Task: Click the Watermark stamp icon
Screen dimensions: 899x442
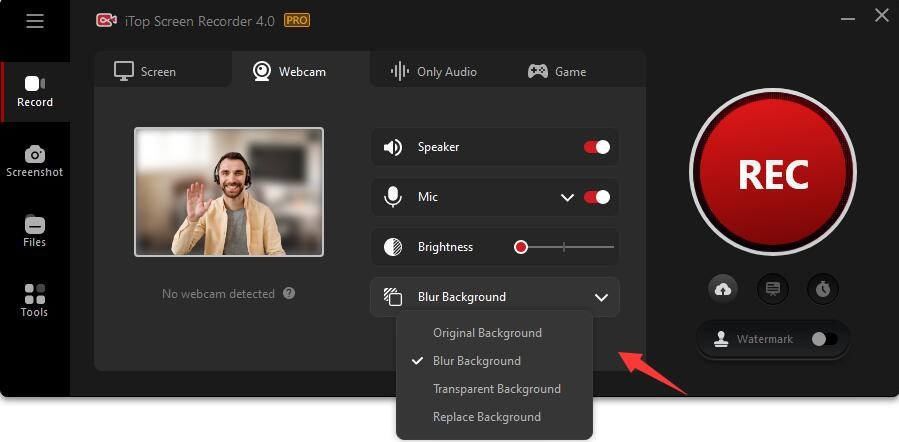Action: pos(721,339)
